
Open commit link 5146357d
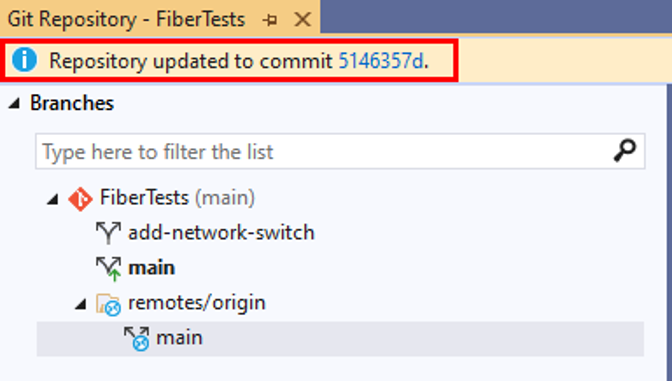[x=381, y=61]
